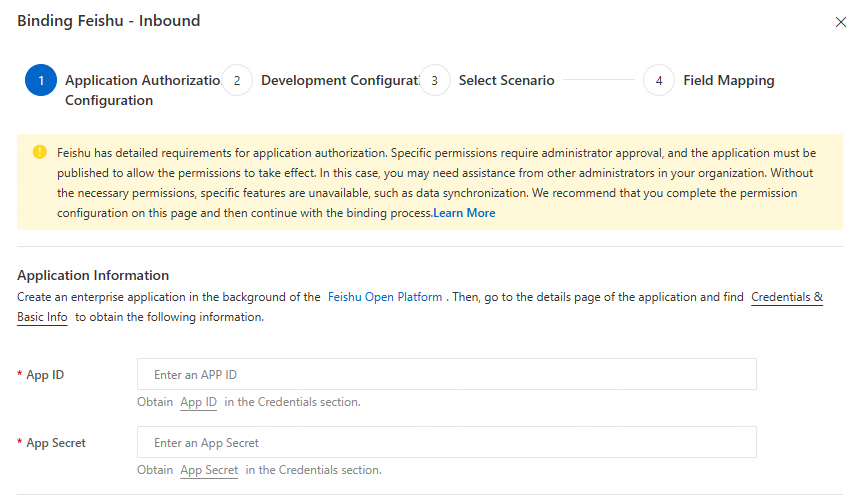The image size is (860, 496).
Task: Open the Learn More link
Action: pos(464,213)
